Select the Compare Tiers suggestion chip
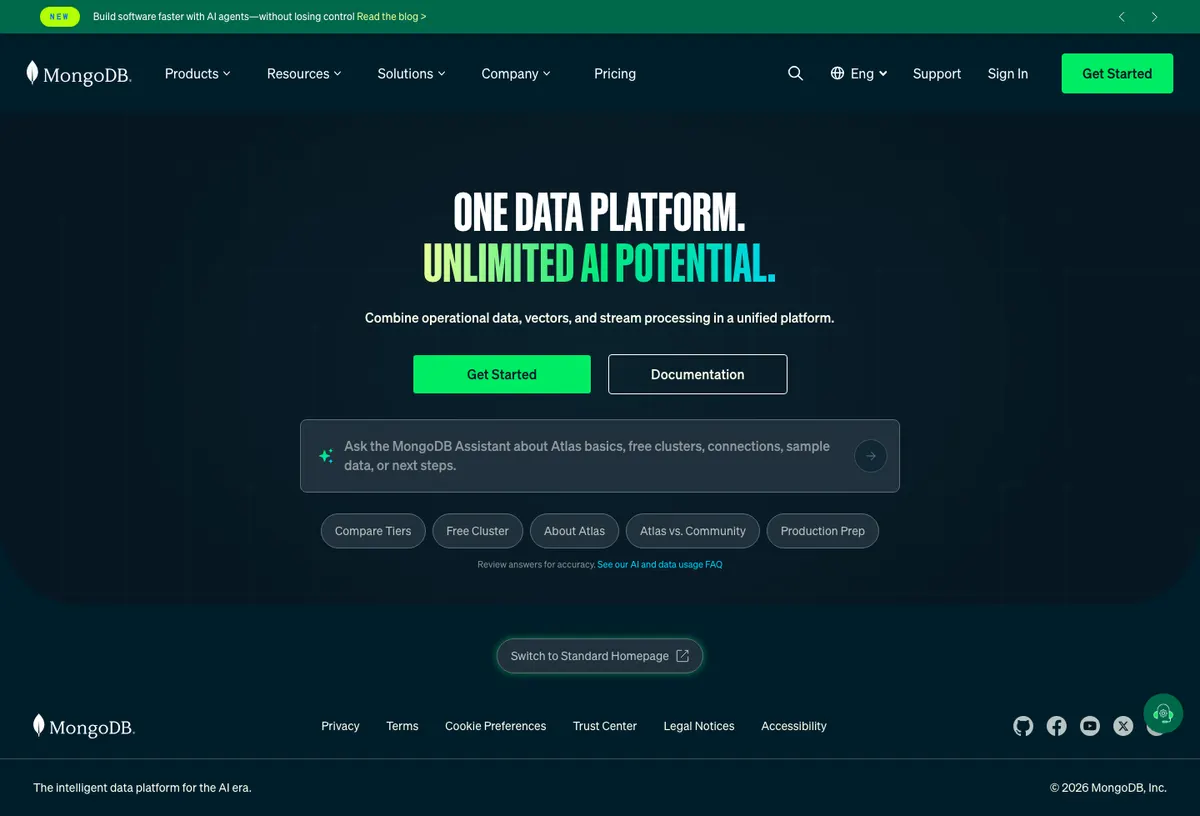This screenshot has height=816, width=1200. pyautogui.click(x=373, y=531)
